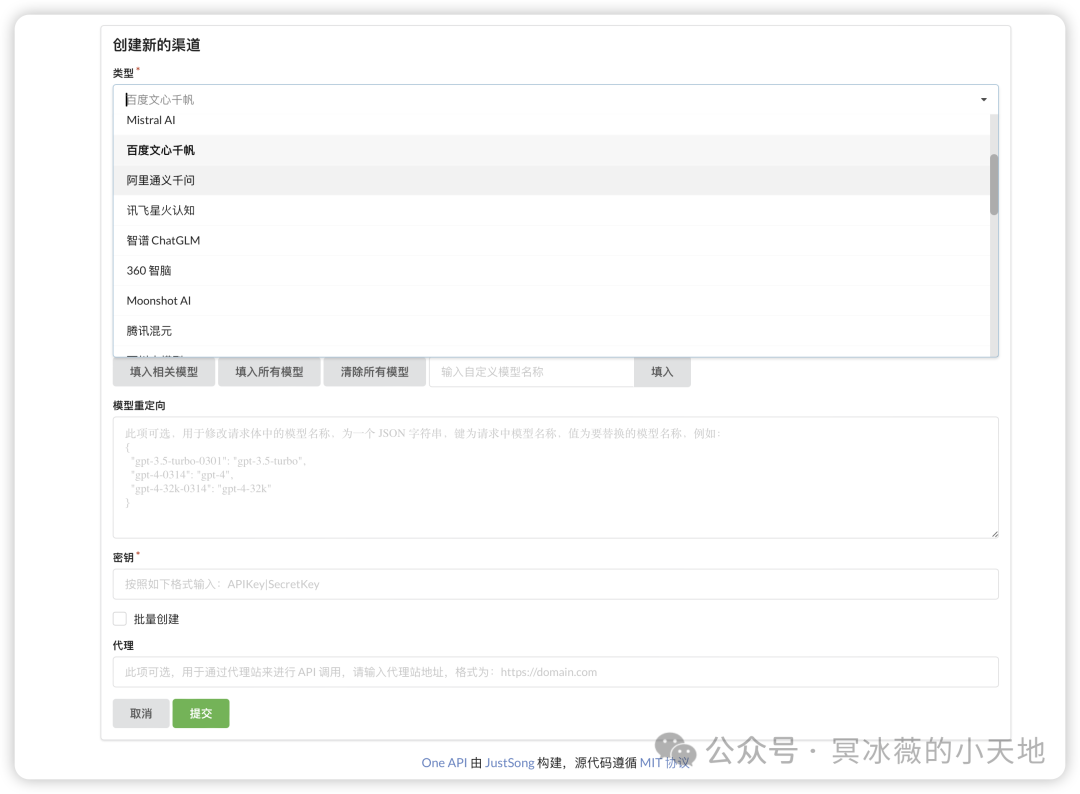
Task: Click the type dropdown arrow
Action: click(x=984, y=100)
